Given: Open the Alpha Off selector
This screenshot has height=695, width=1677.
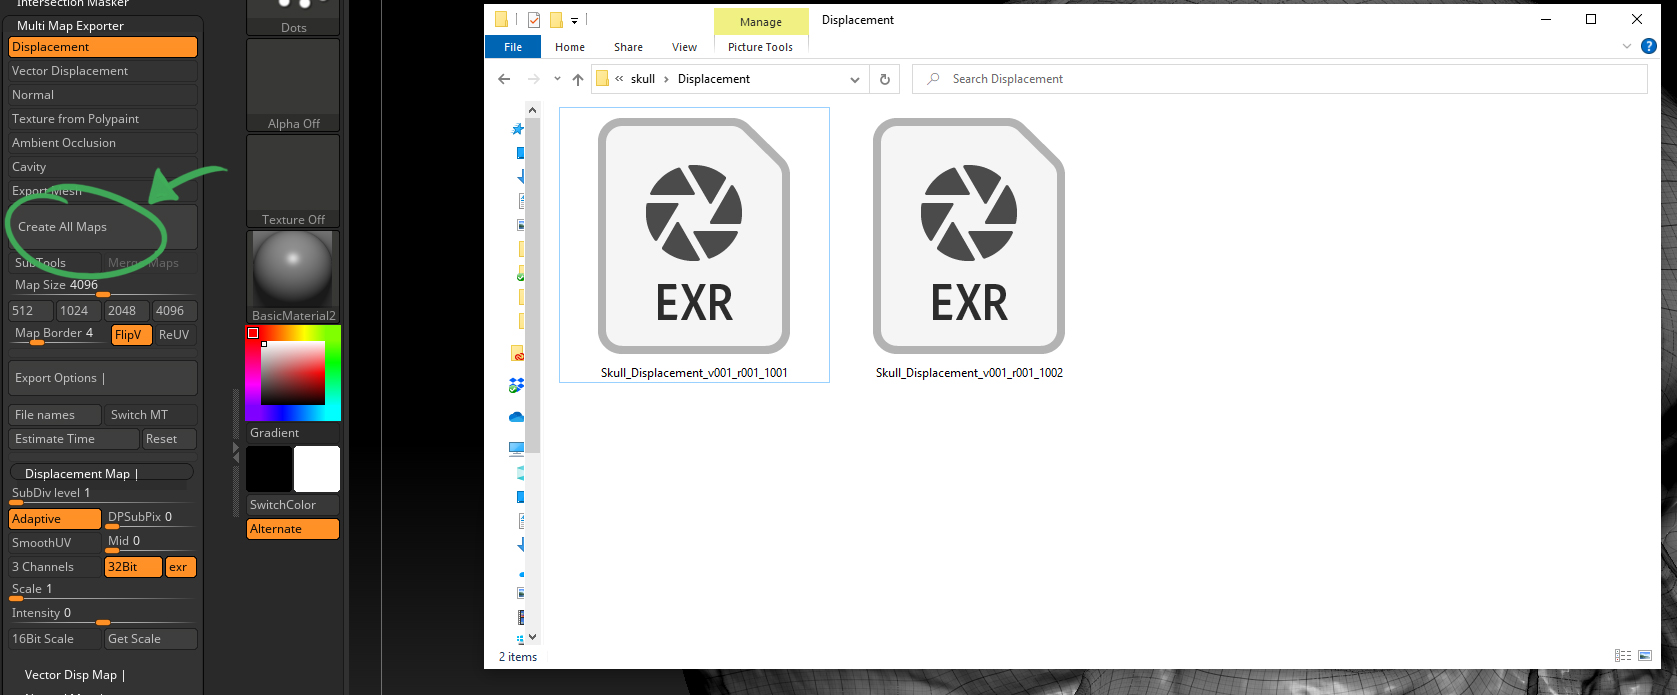Looking at the screenshot, I should point(293,85).
